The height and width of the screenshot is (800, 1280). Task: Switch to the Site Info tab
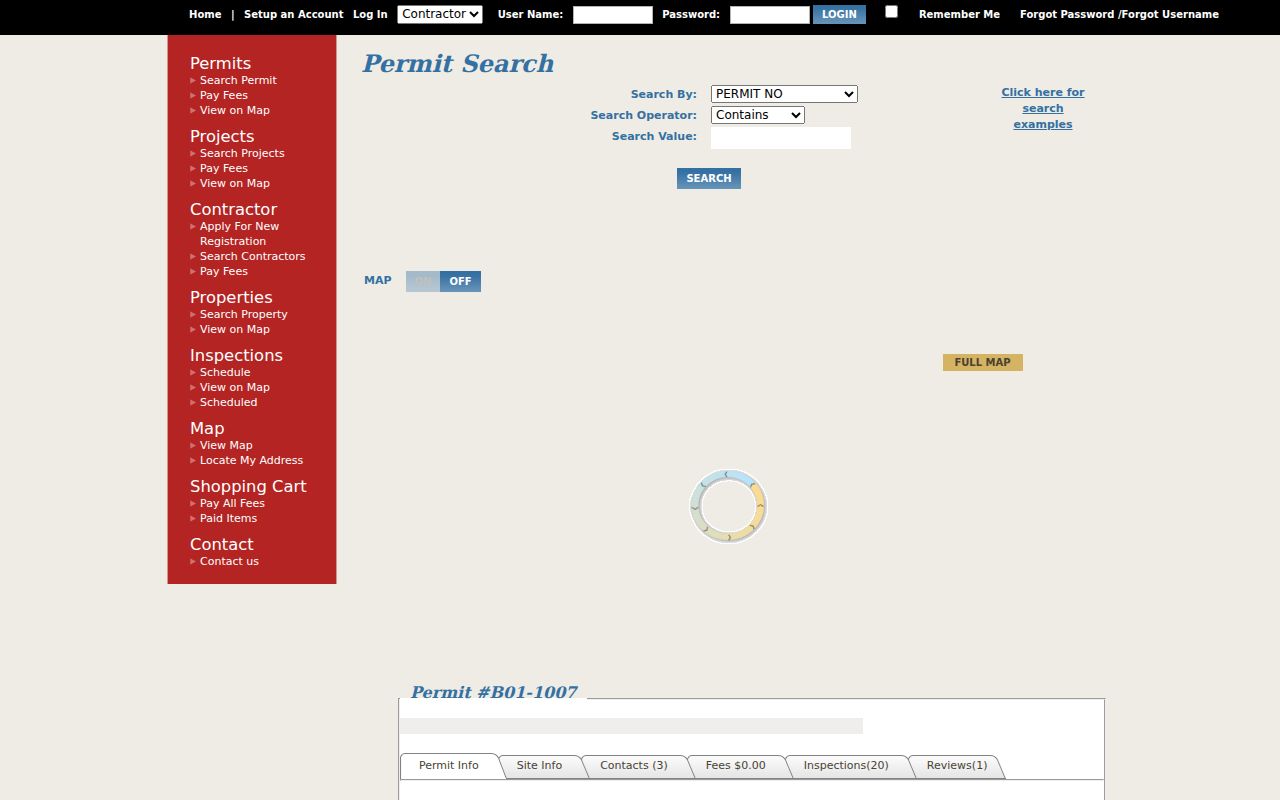[539, 766]
